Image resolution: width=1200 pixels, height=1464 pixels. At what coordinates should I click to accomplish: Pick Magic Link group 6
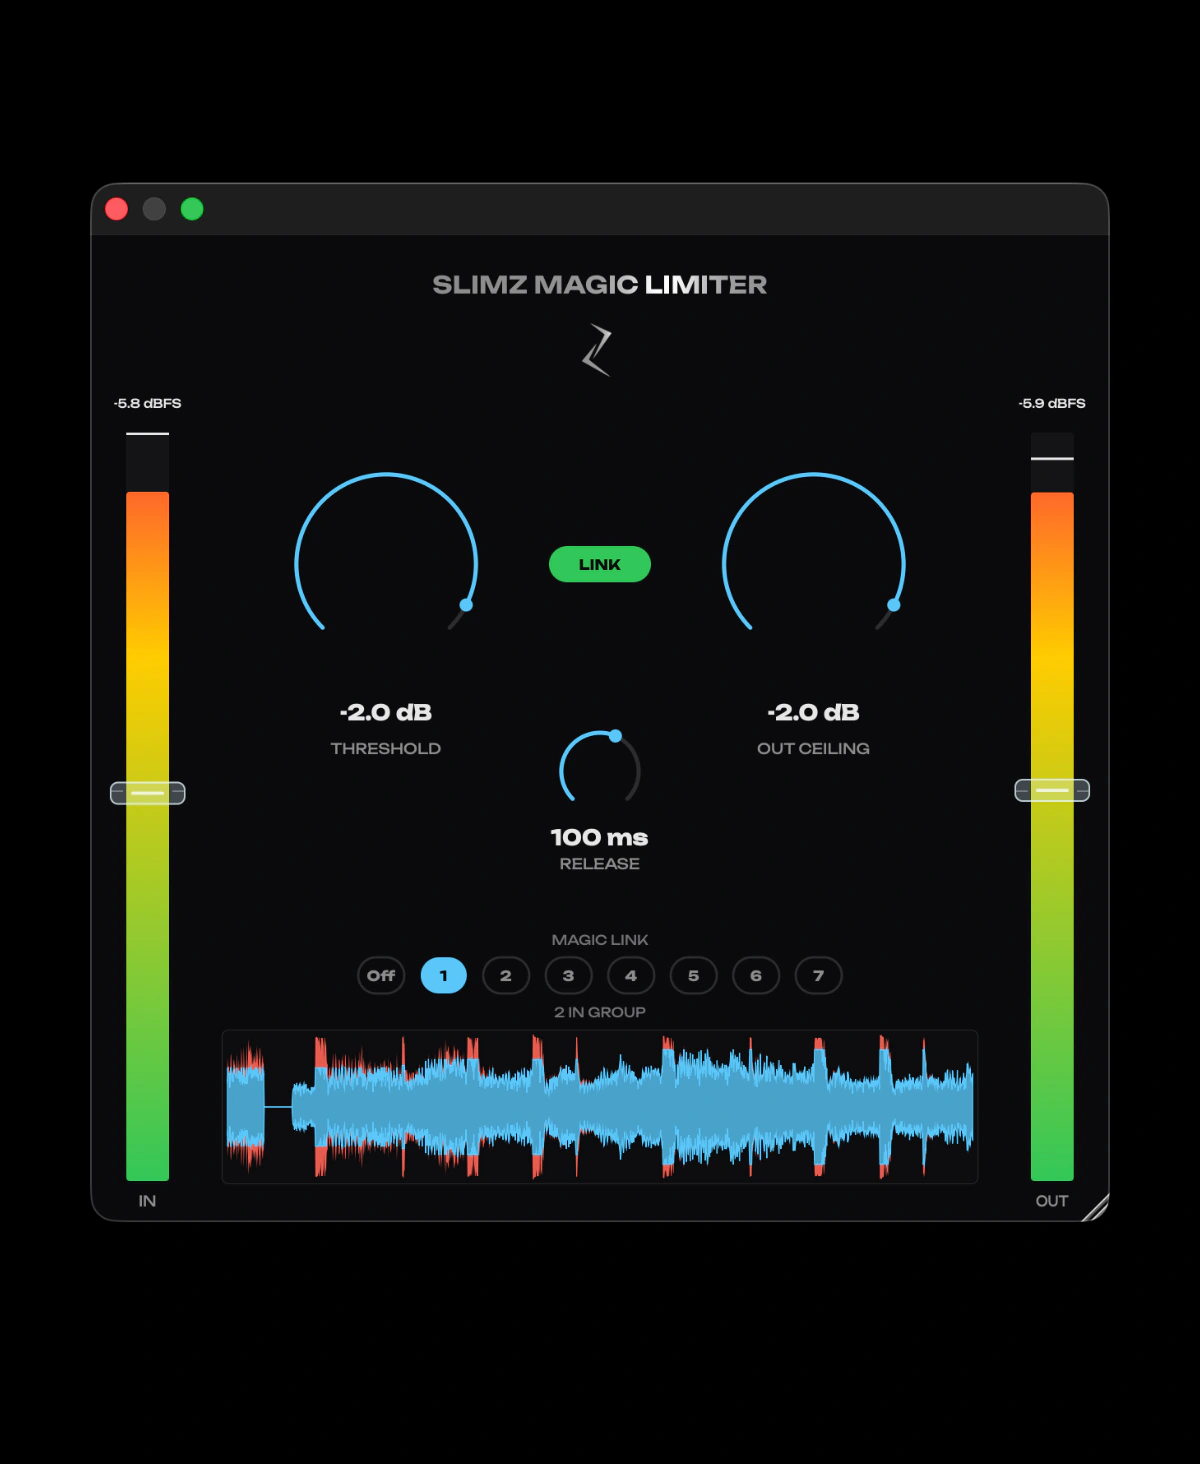pos(756,975)
